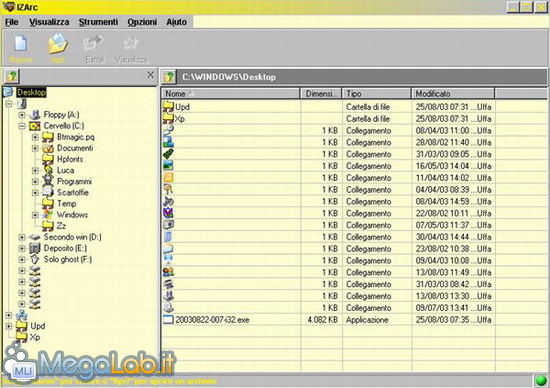This screenshot has height=388, width=550.
Task: Expand the Documenti folder node
Action: pos(35,148)
